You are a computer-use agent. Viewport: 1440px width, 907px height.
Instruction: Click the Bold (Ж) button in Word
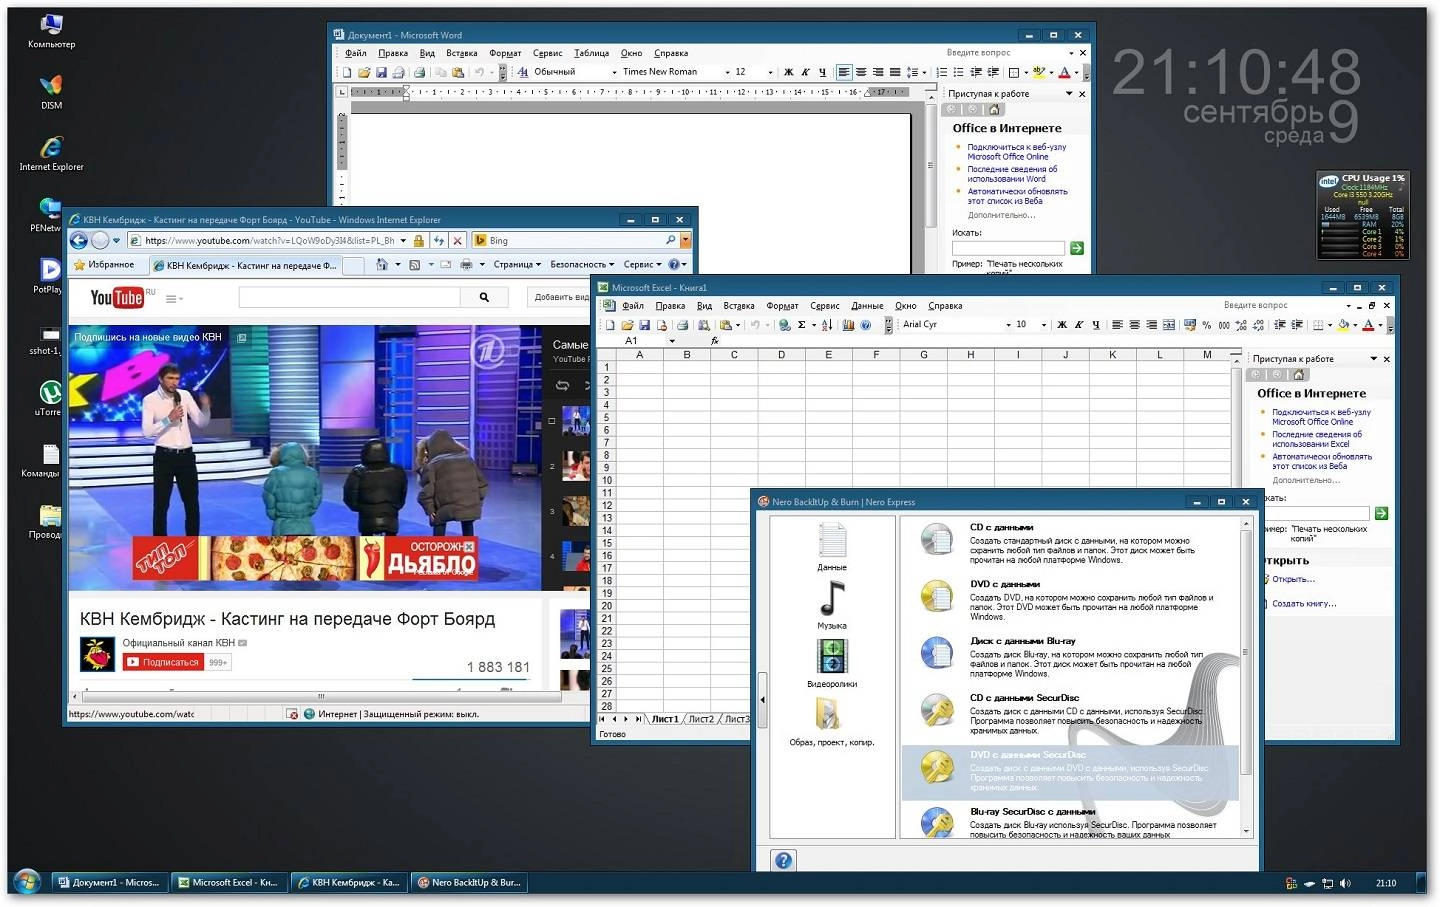pos(788,72)
